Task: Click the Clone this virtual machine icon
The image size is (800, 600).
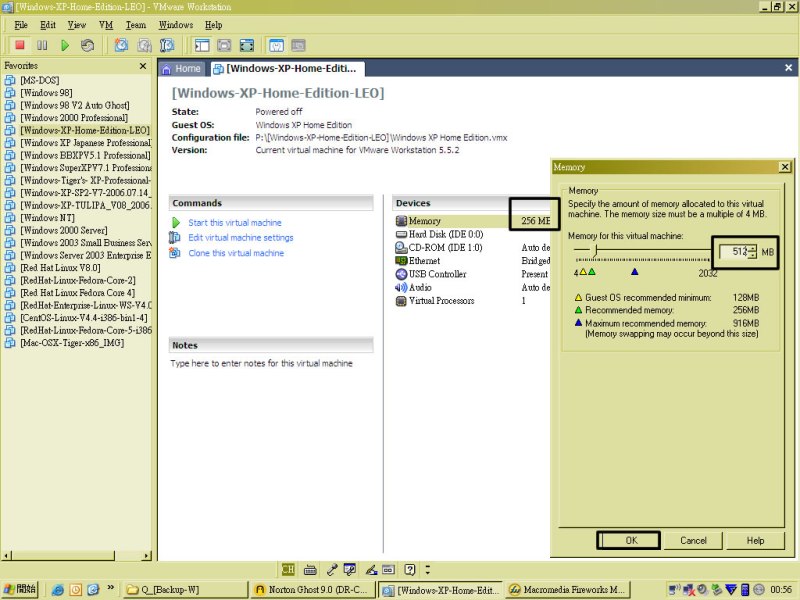Action: pyautogui.click(x=174, y=253)
